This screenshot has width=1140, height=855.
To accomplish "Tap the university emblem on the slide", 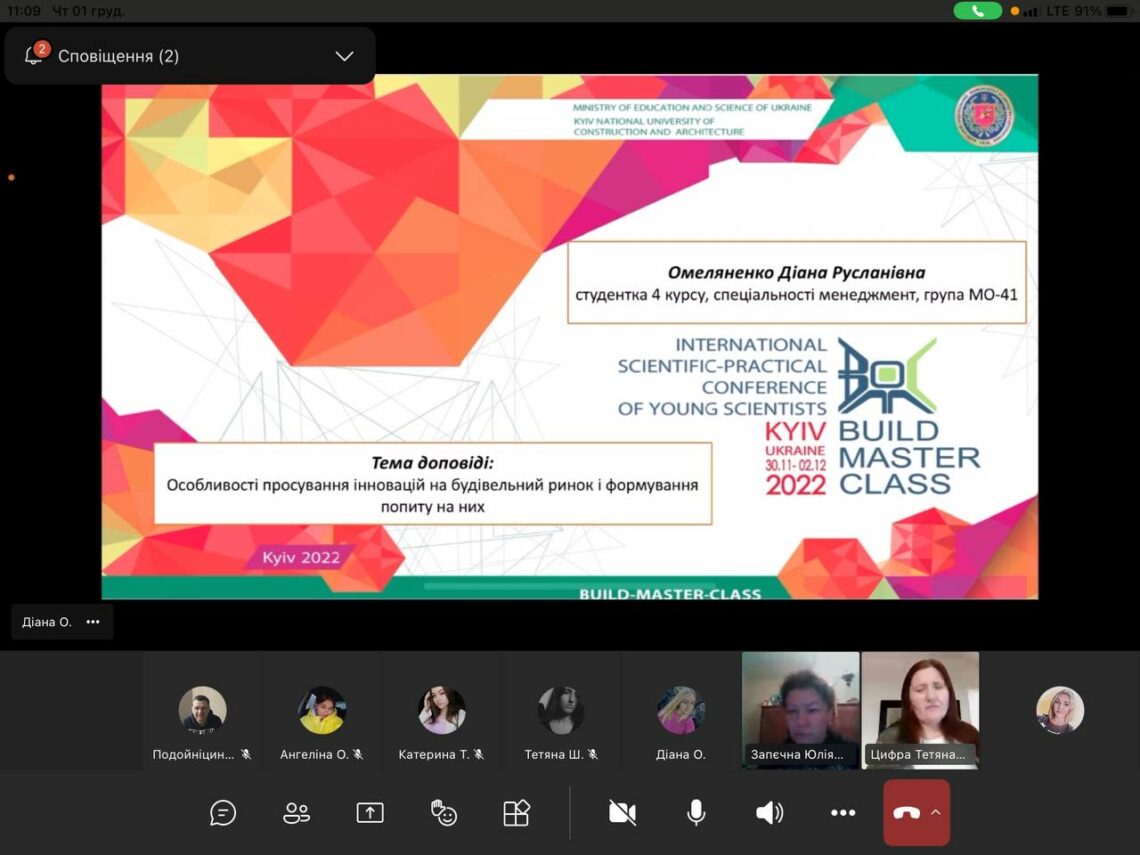I will point(984,116).
